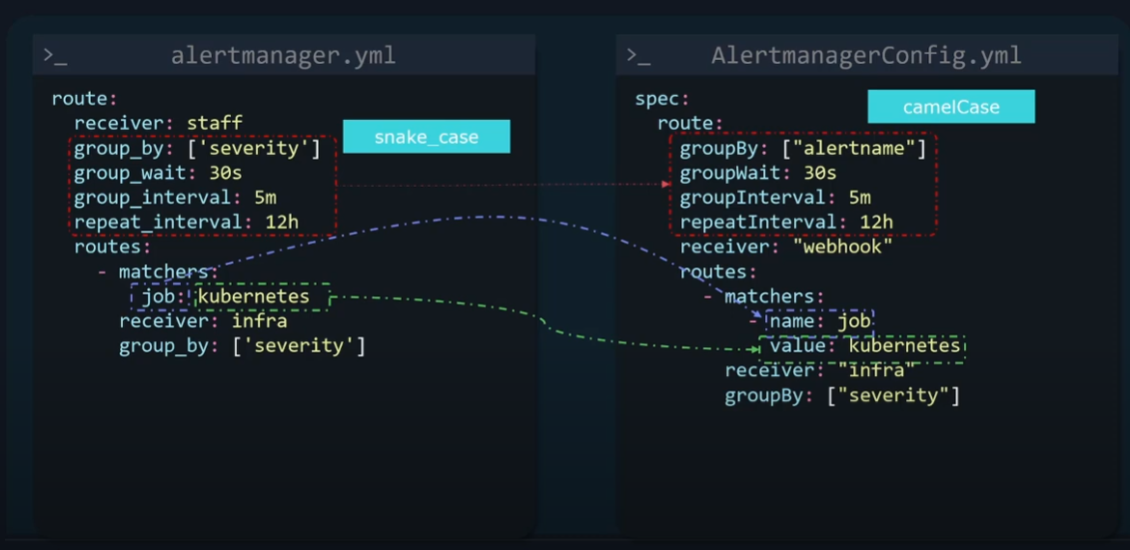Select the AlertmanagerConfig.yml panel title

click(x=866, y=56)
